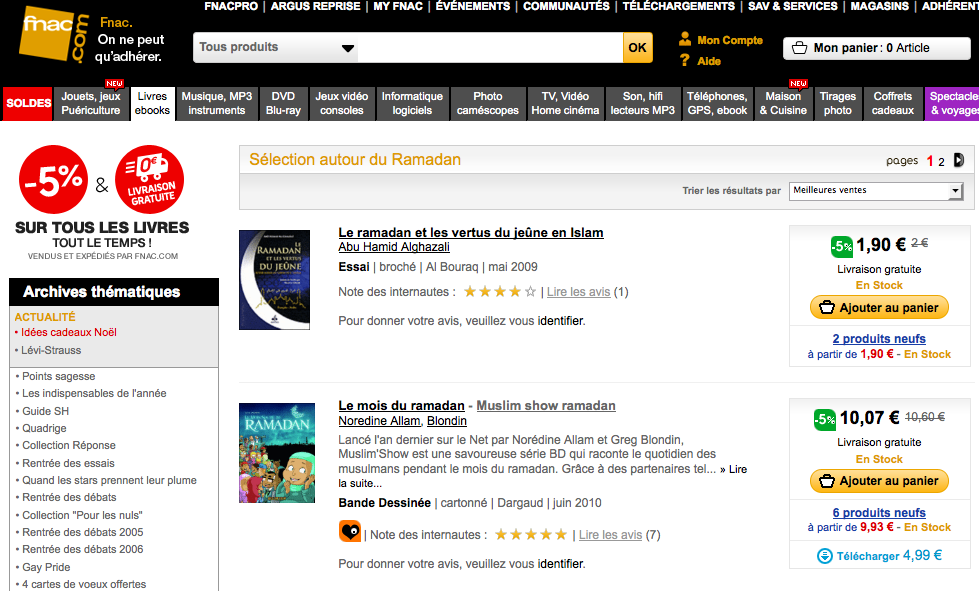Click the OK search button
The width and height of the screenshot is (979, 591).
tap(637, 47)
